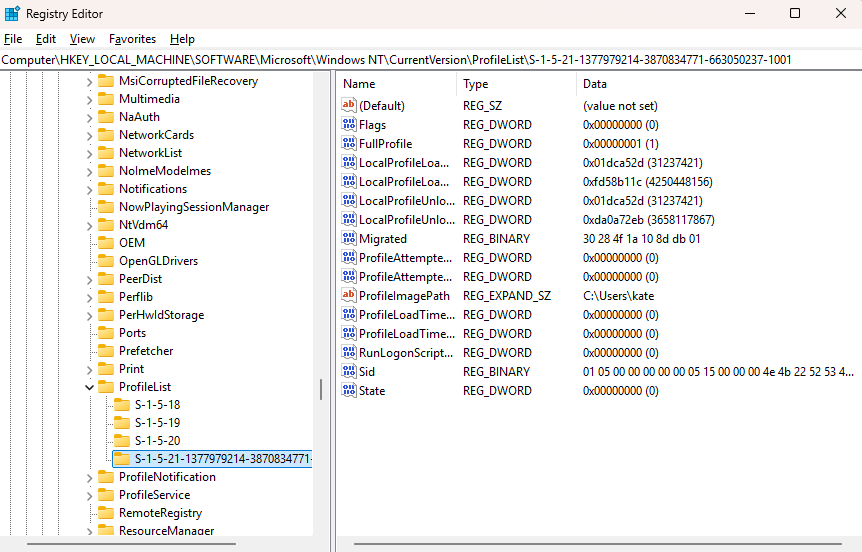Select the S-1-5-18 folder icon
The image size is (862, 552).
tap(122, 405)
